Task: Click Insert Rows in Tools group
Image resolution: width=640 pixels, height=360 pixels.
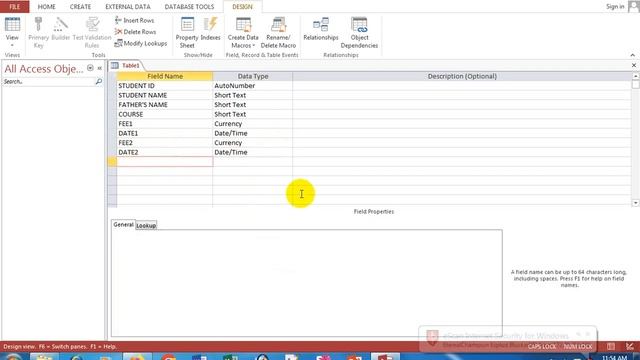Action: click(135, 20)
